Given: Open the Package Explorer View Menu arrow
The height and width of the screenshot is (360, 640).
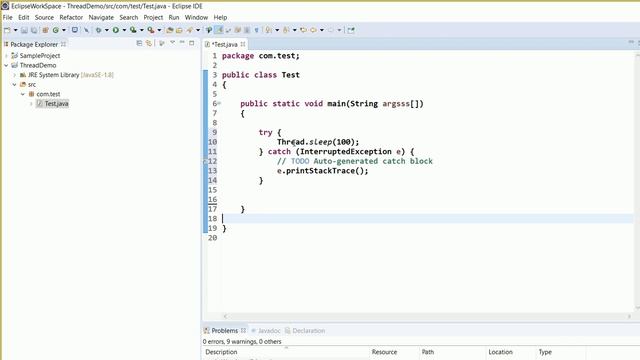Looking at the screenshot, I should (x=172, y=43).
